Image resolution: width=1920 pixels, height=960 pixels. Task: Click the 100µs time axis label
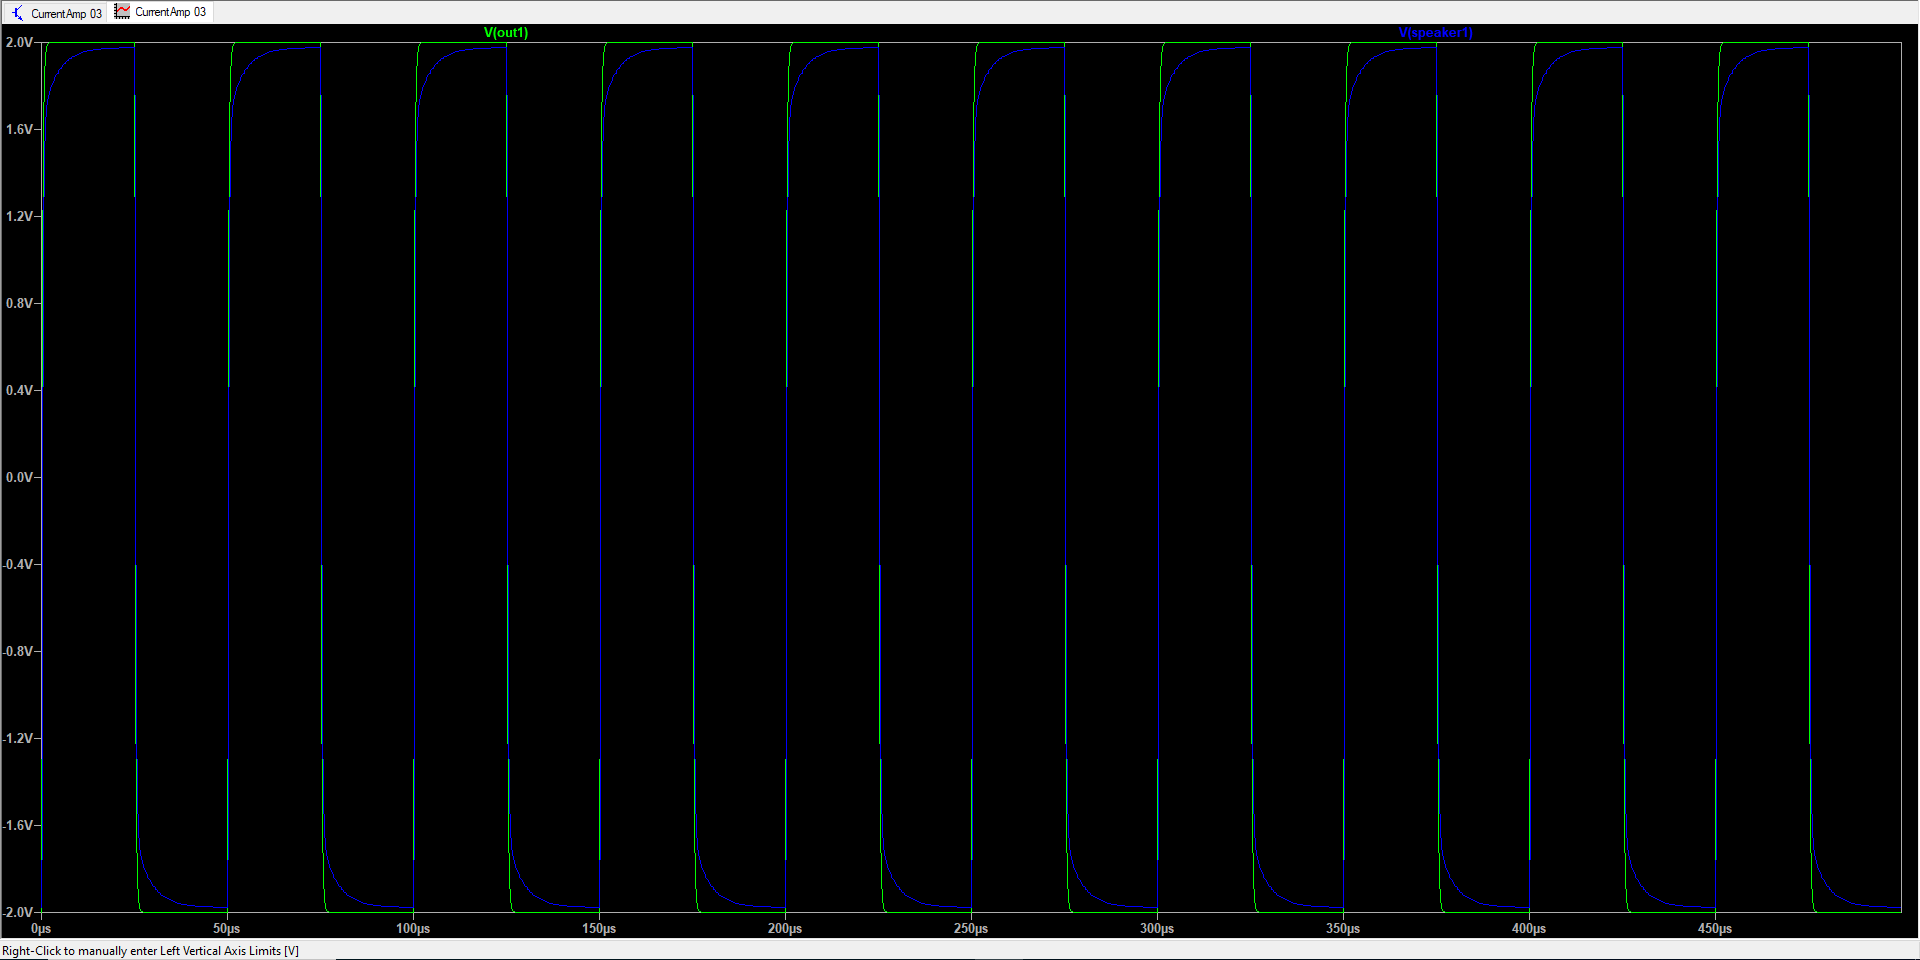click(413, 929)
